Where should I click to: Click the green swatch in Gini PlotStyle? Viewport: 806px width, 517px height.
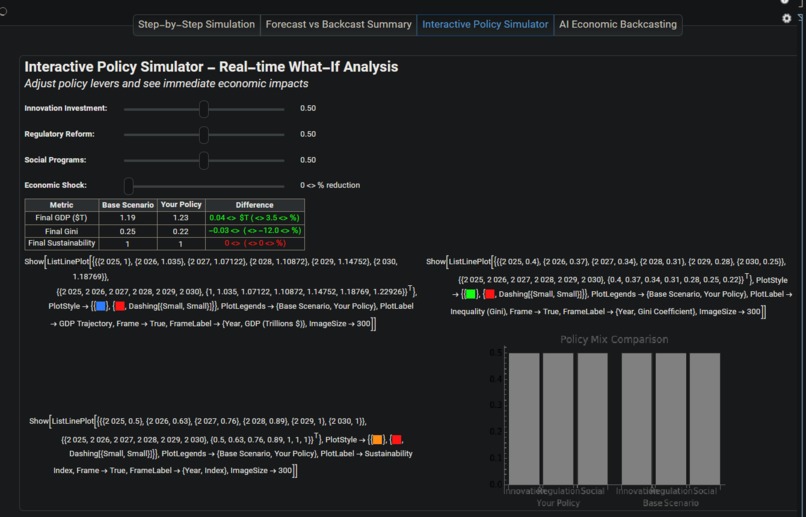[470, 294]
